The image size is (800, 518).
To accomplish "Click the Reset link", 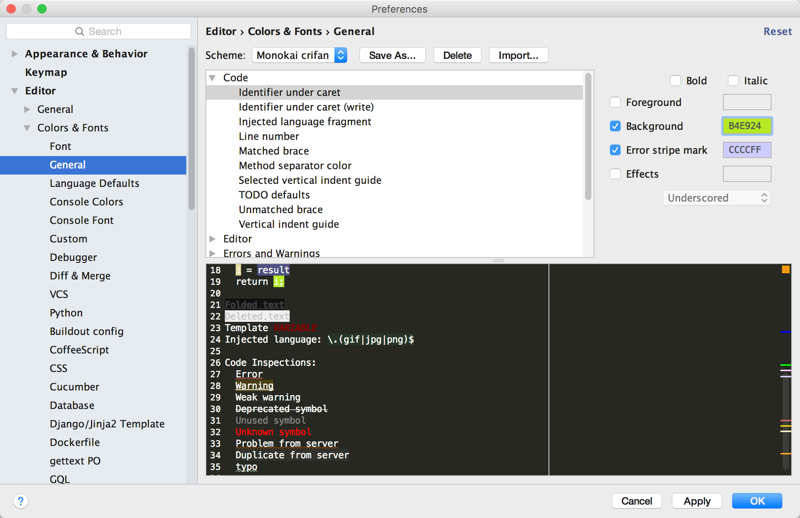I will click(778, 31).
